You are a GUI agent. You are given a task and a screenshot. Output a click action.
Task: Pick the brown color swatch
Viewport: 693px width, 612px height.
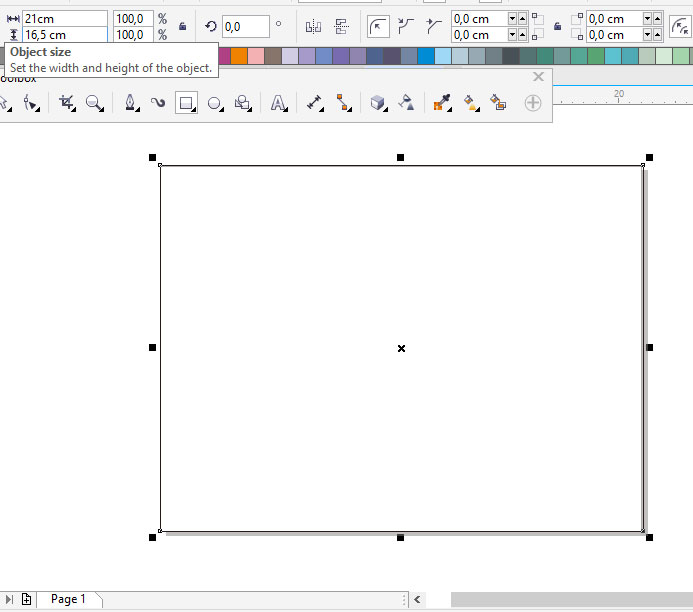tap(273, 56)
